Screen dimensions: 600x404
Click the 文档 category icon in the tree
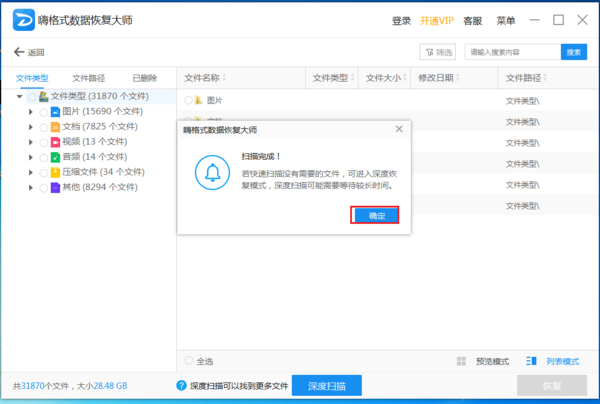(55, 127)
